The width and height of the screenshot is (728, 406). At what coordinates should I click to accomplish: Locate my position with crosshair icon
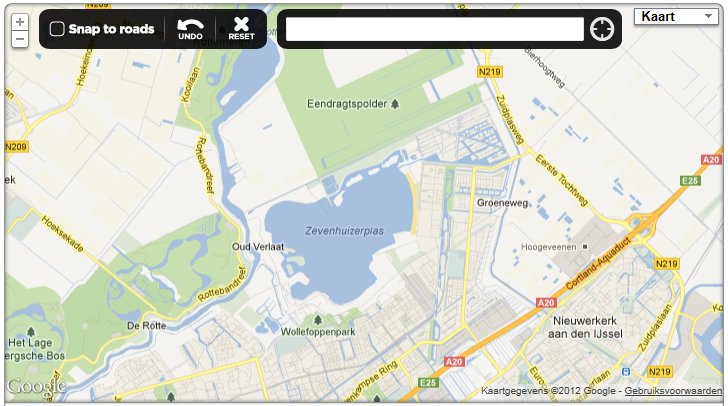(602, 29)
